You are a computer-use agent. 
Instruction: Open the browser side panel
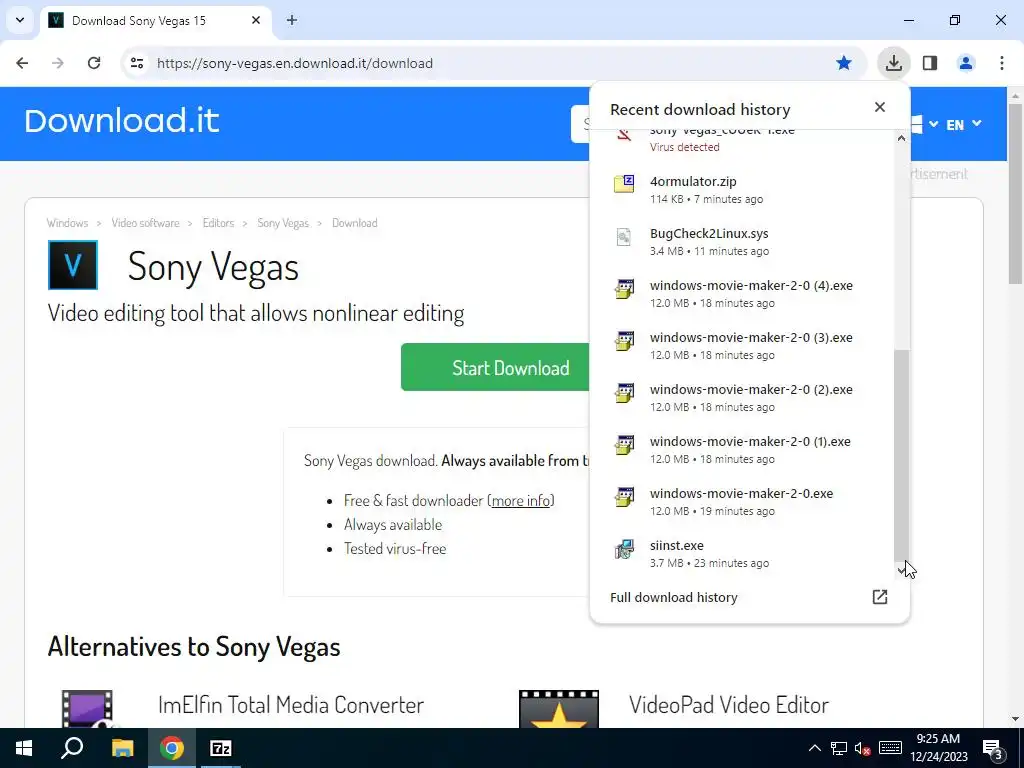pyautogui.click(x=930, y=63)
